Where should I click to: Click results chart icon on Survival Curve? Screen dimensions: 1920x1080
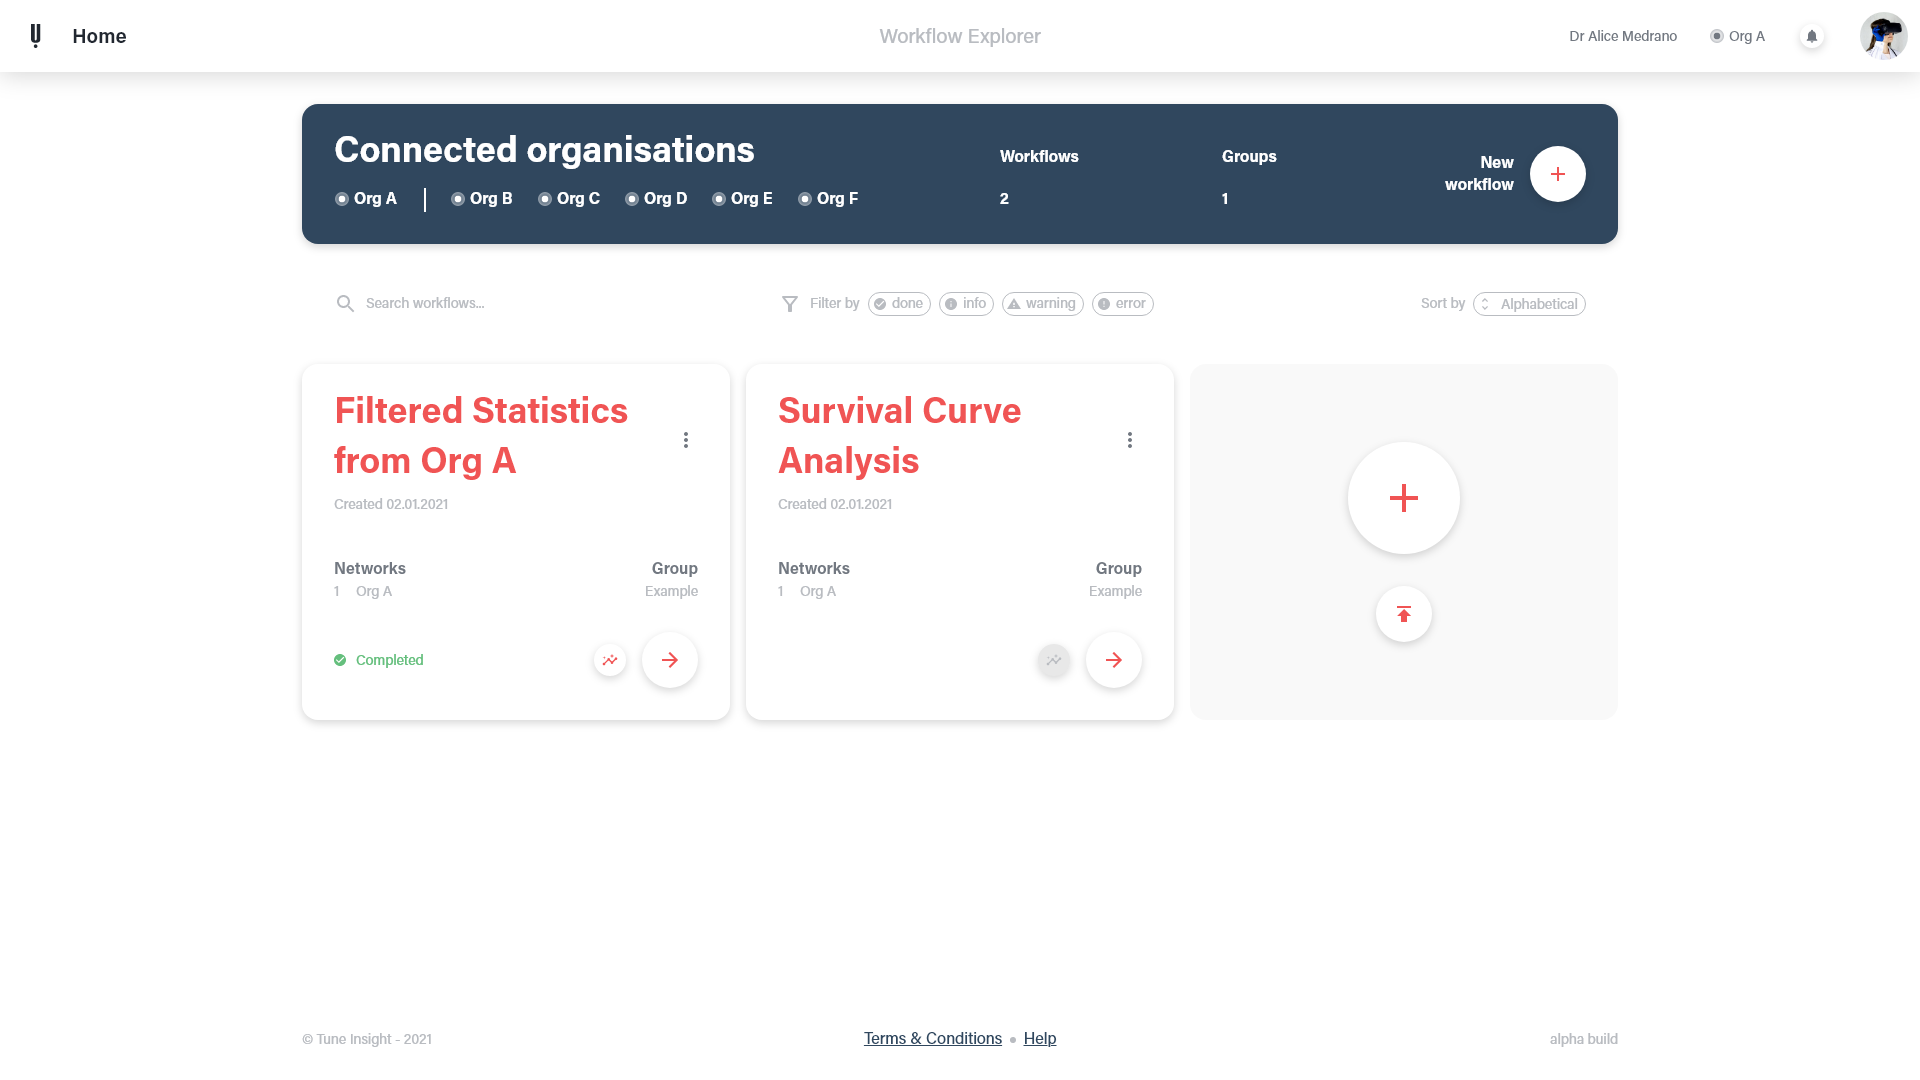[x=1054, y=660]
